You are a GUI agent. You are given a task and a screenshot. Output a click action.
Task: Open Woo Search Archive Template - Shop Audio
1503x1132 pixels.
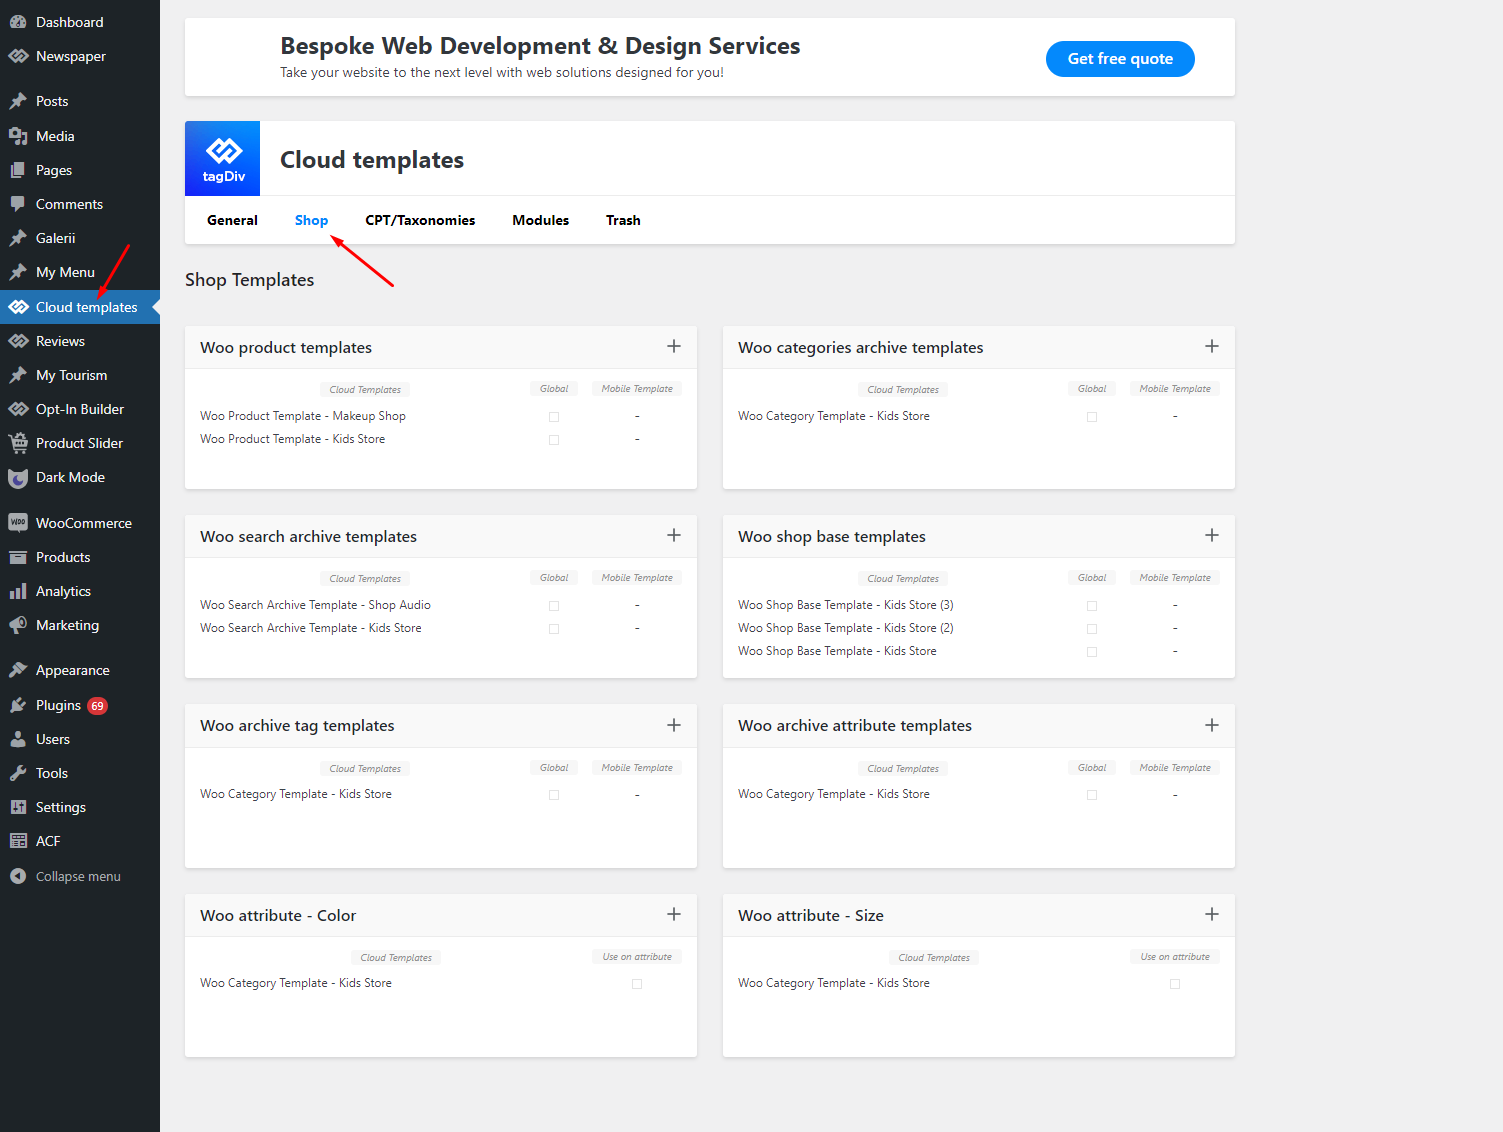coord(315,605)
